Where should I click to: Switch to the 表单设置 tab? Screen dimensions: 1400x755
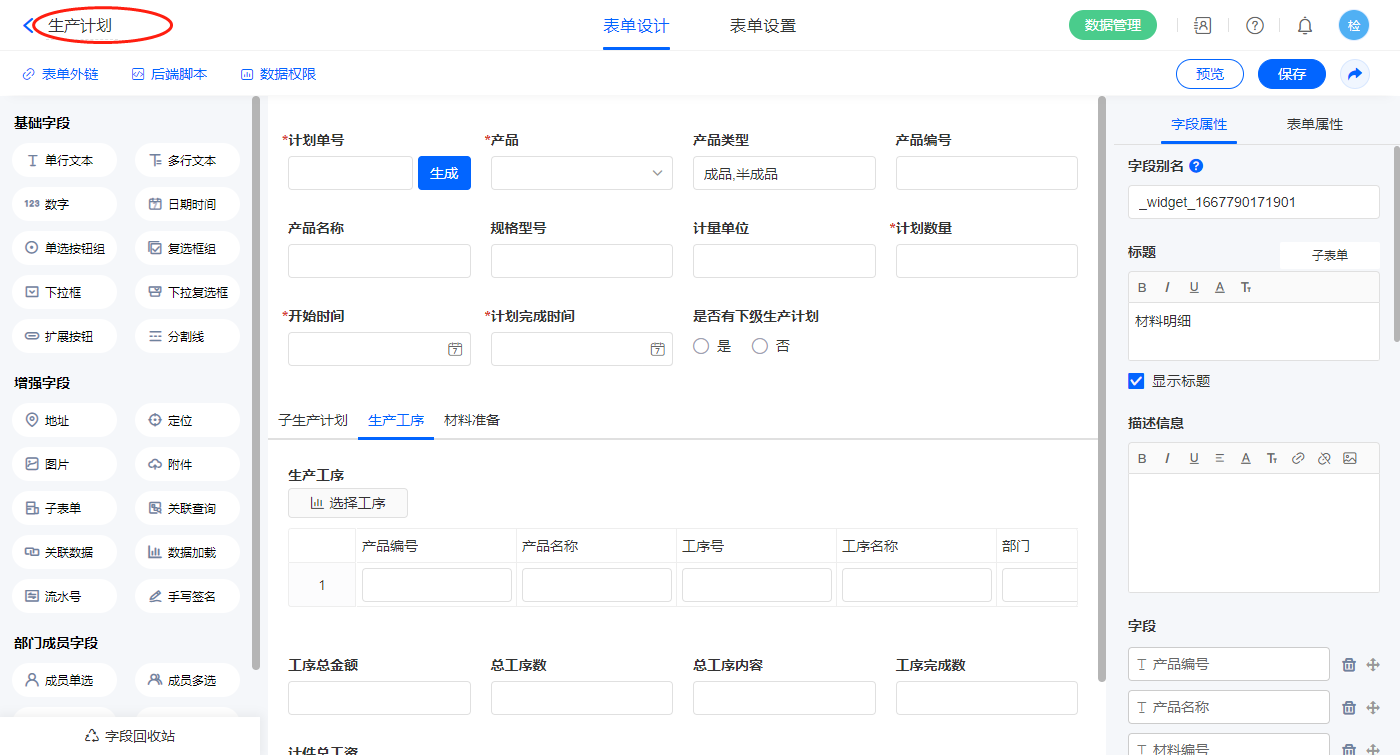[762, 26]
